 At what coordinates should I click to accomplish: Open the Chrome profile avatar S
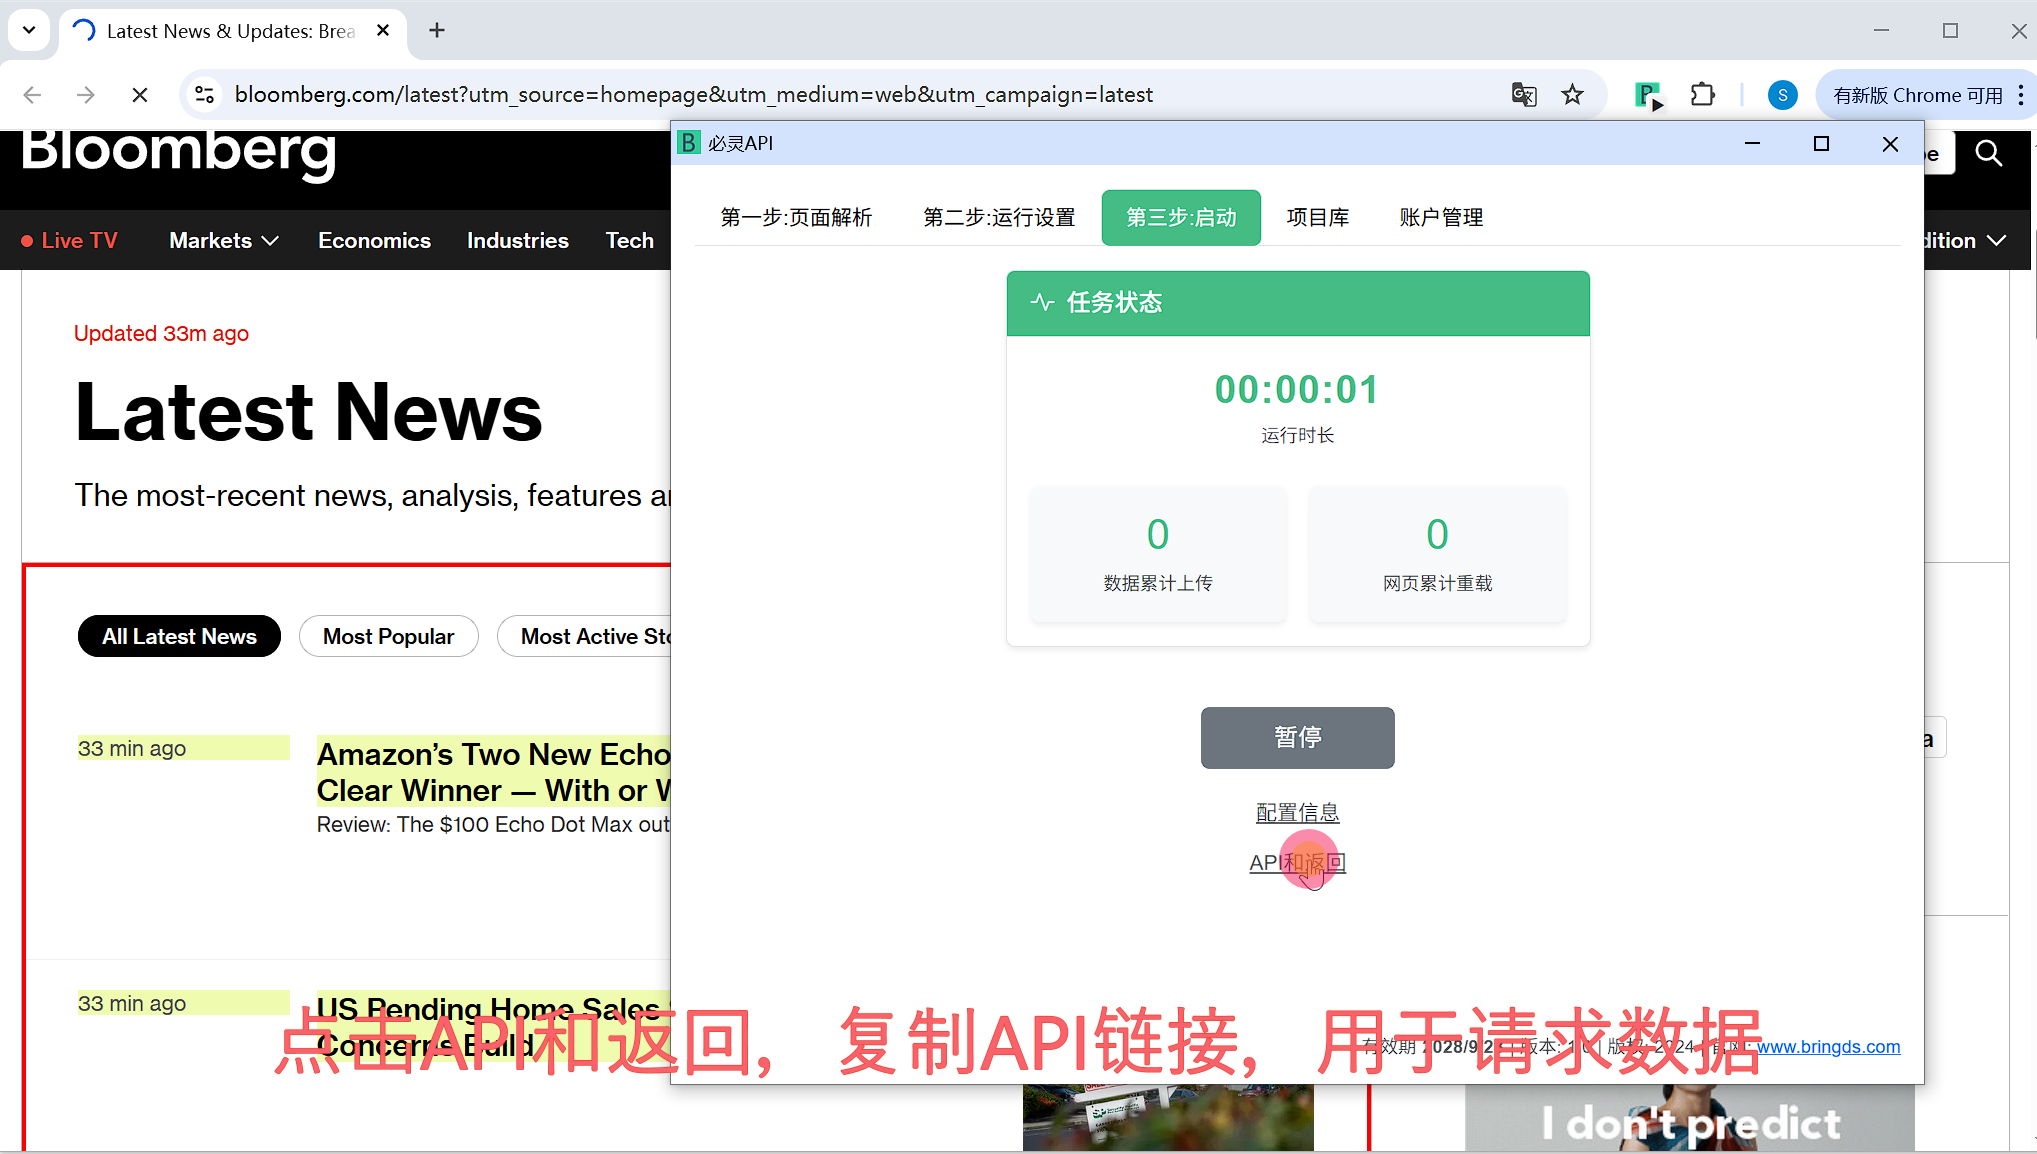pos(1782,95)
